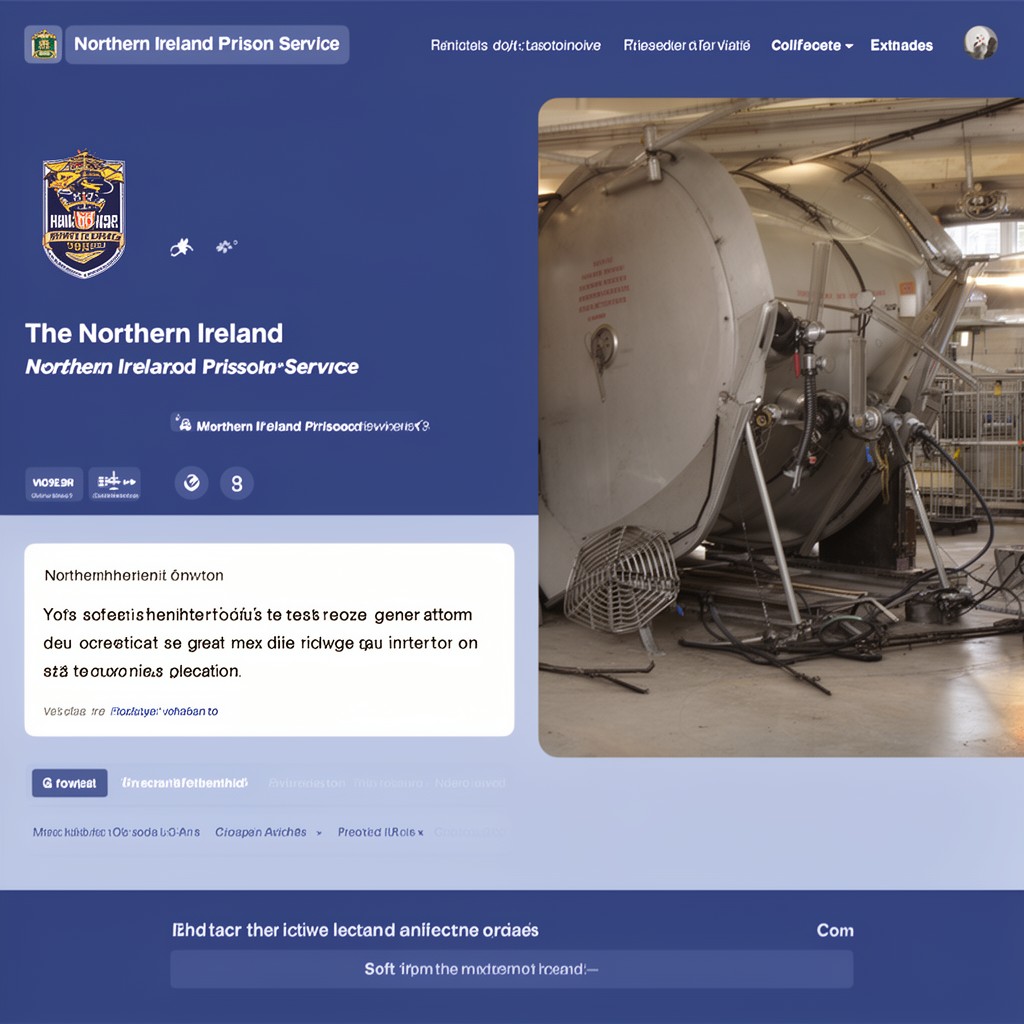Click the italic Prison Service subtitle
Viewport: 1024px width, 1024px height.
click(x=192, y=367)
